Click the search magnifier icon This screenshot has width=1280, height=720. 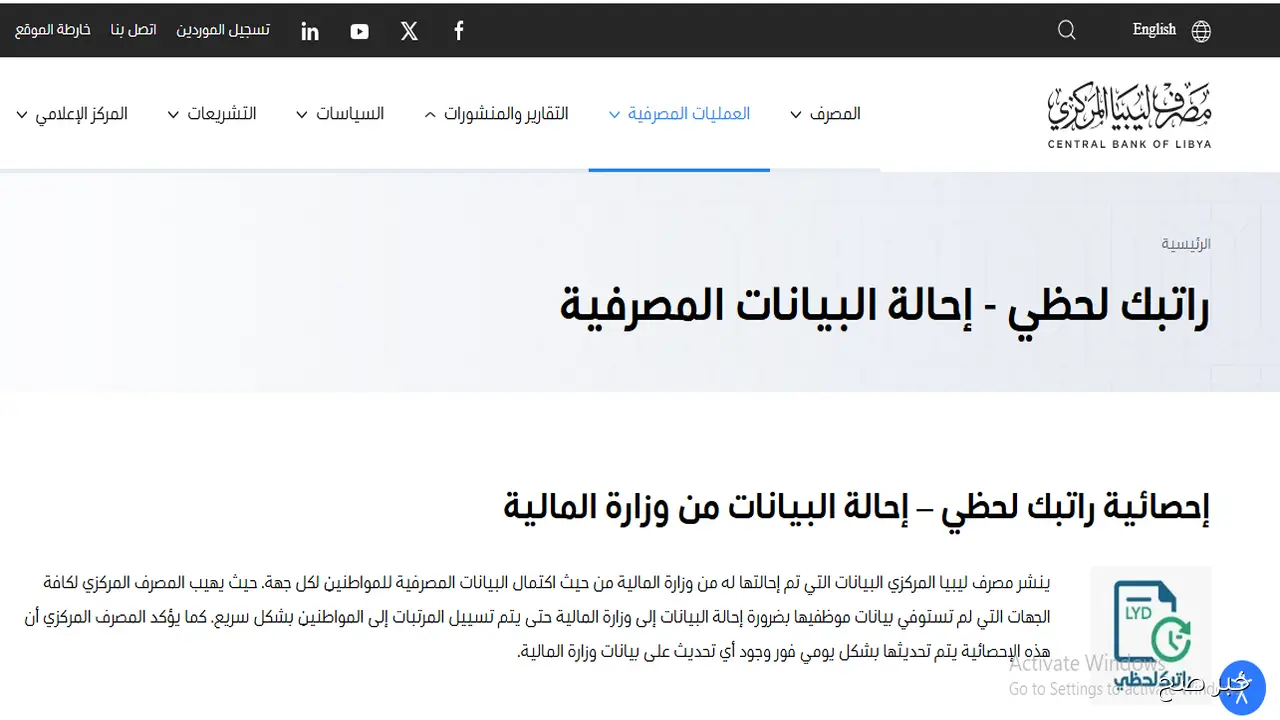tap(1066, 30)
